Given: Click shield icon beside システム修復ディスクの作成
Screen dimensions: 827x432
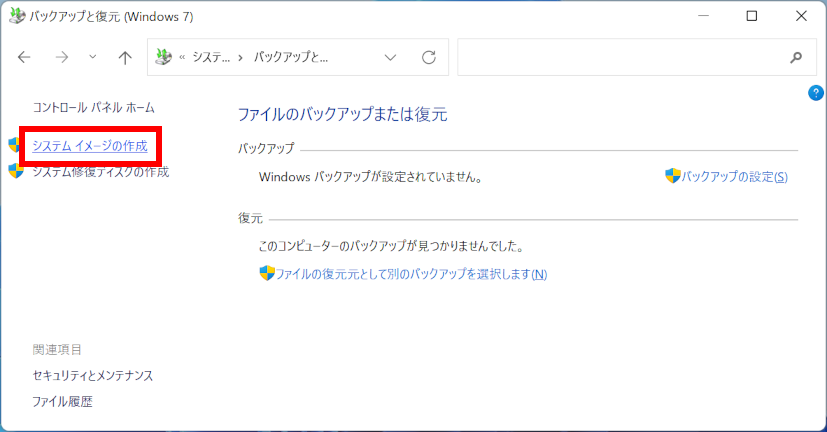Looking at the screenshot, I should point(16,171).
